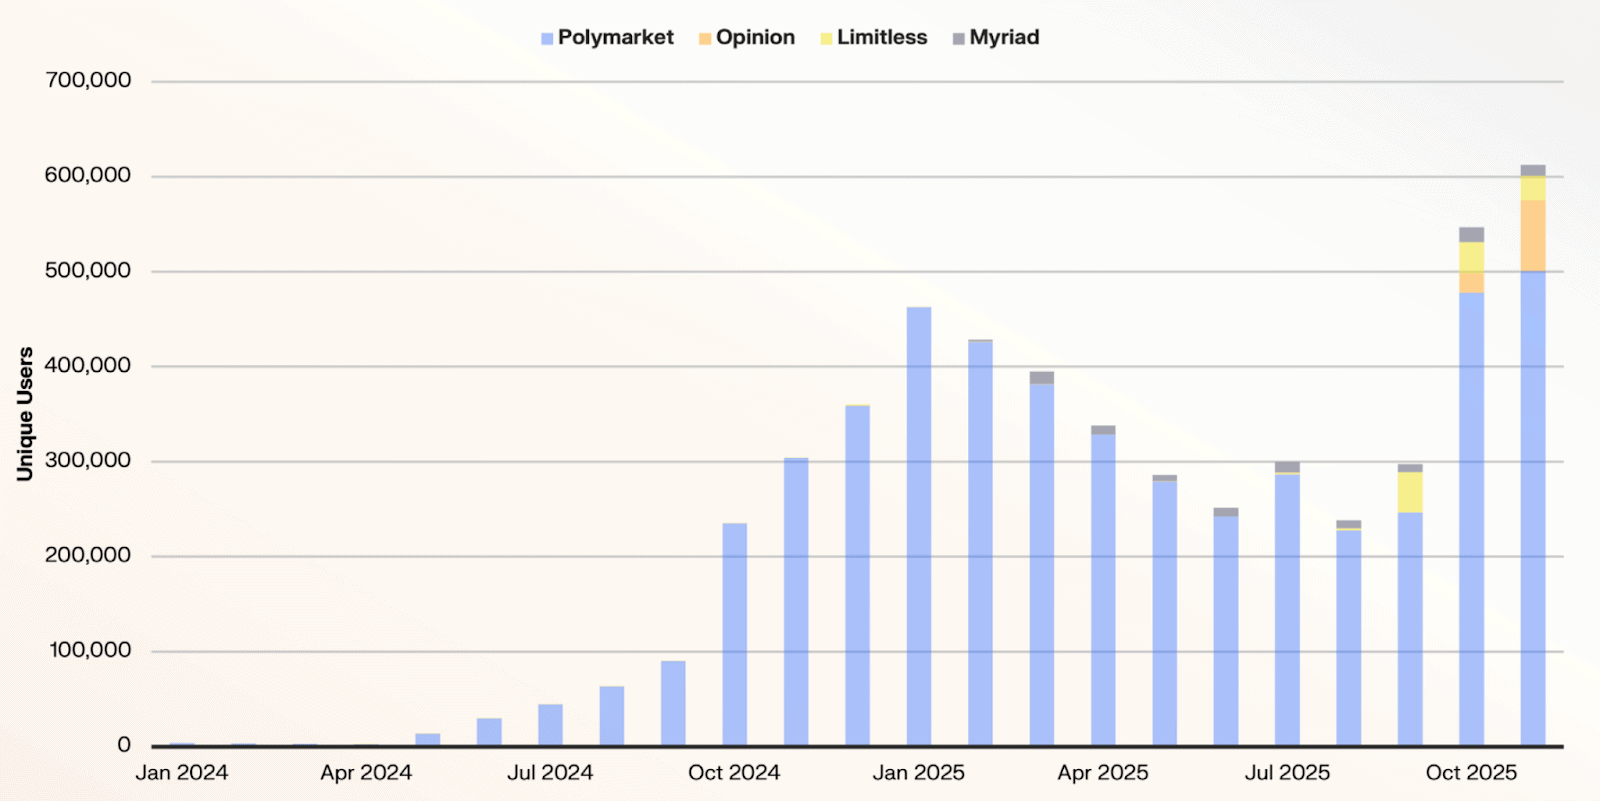This screenshot has height=801, width=1600.
Task: Click the gray Myriad segment atop October 2025 bar
Action: [1471, 235]
